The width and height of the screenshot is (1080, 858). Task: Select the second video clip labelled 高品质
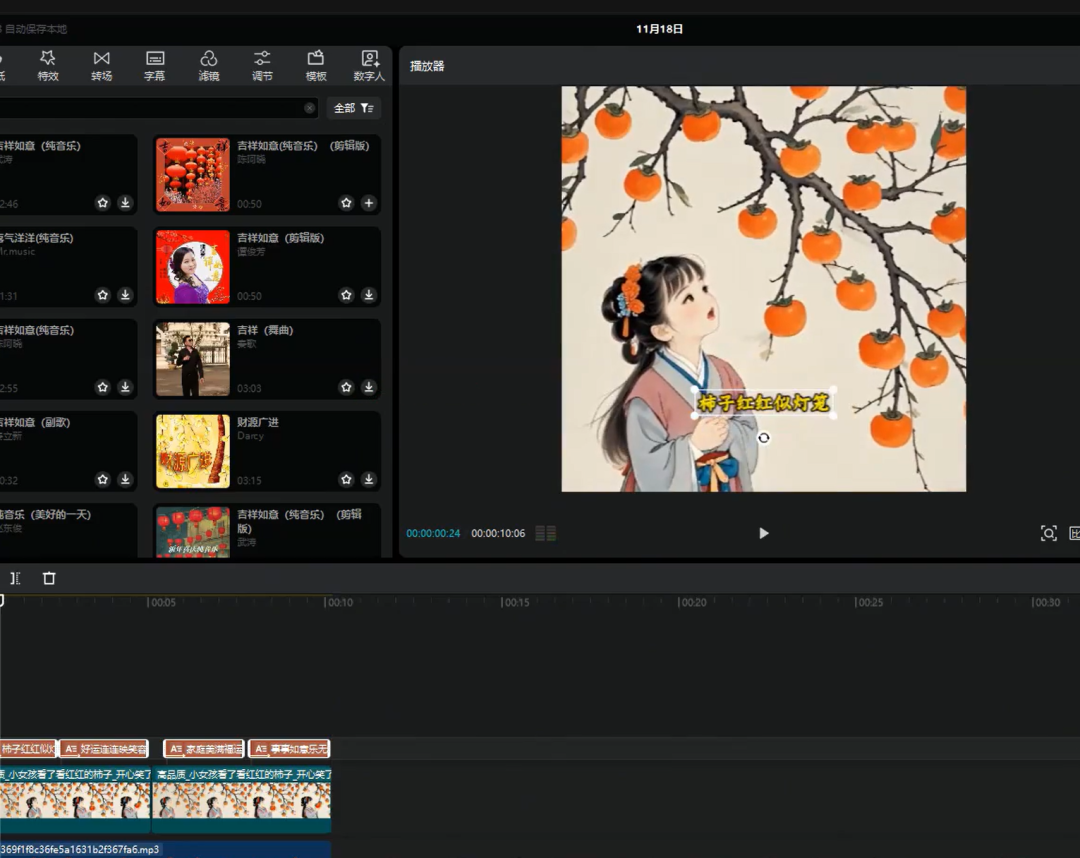coord(242,799)
